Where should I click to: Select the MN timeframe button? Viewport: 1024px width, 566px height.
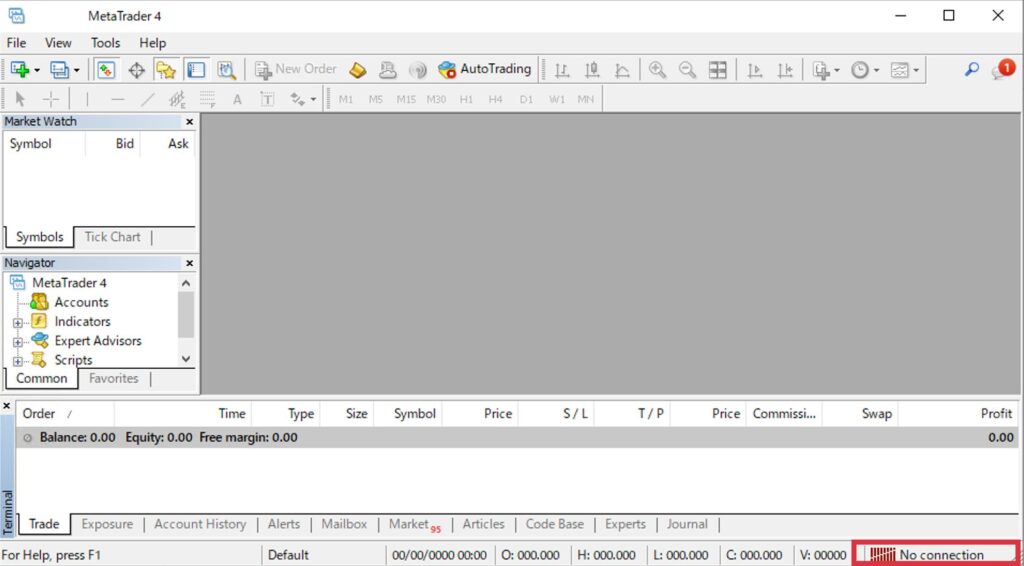[x=586, y=100]
